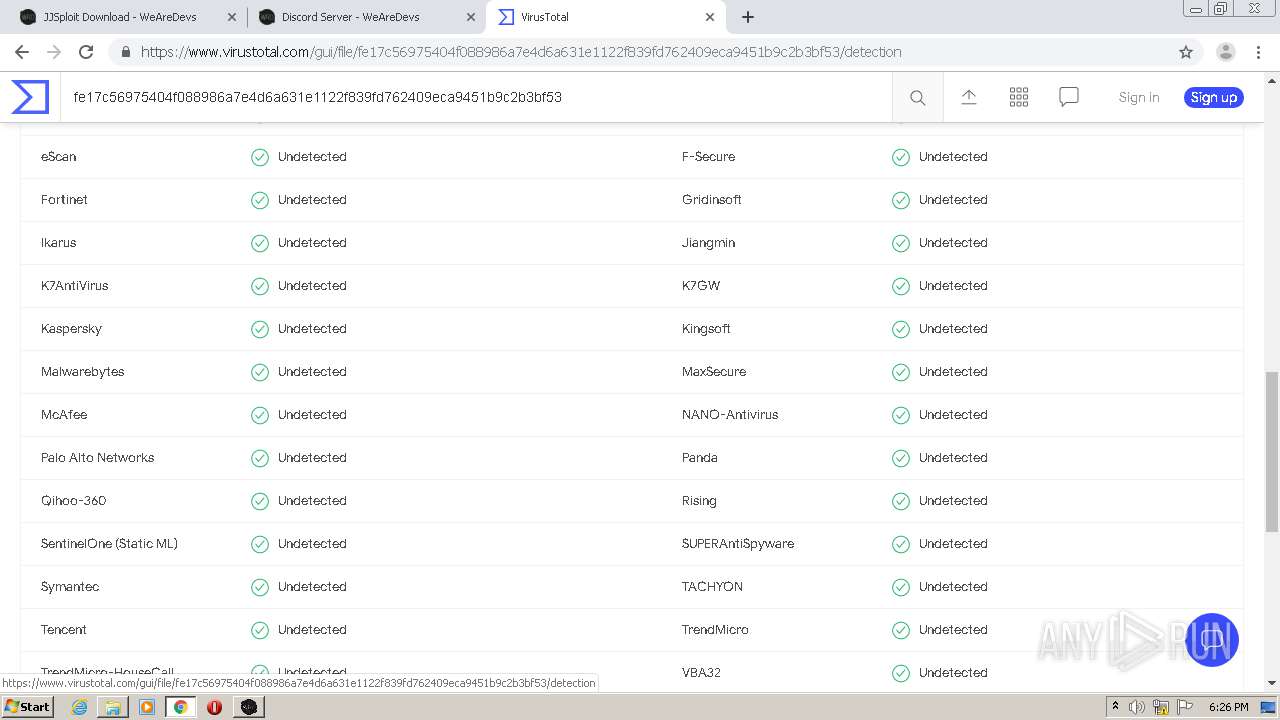Click the Symantec engine name
This screenshot has width=1280, height=720.
70,587
